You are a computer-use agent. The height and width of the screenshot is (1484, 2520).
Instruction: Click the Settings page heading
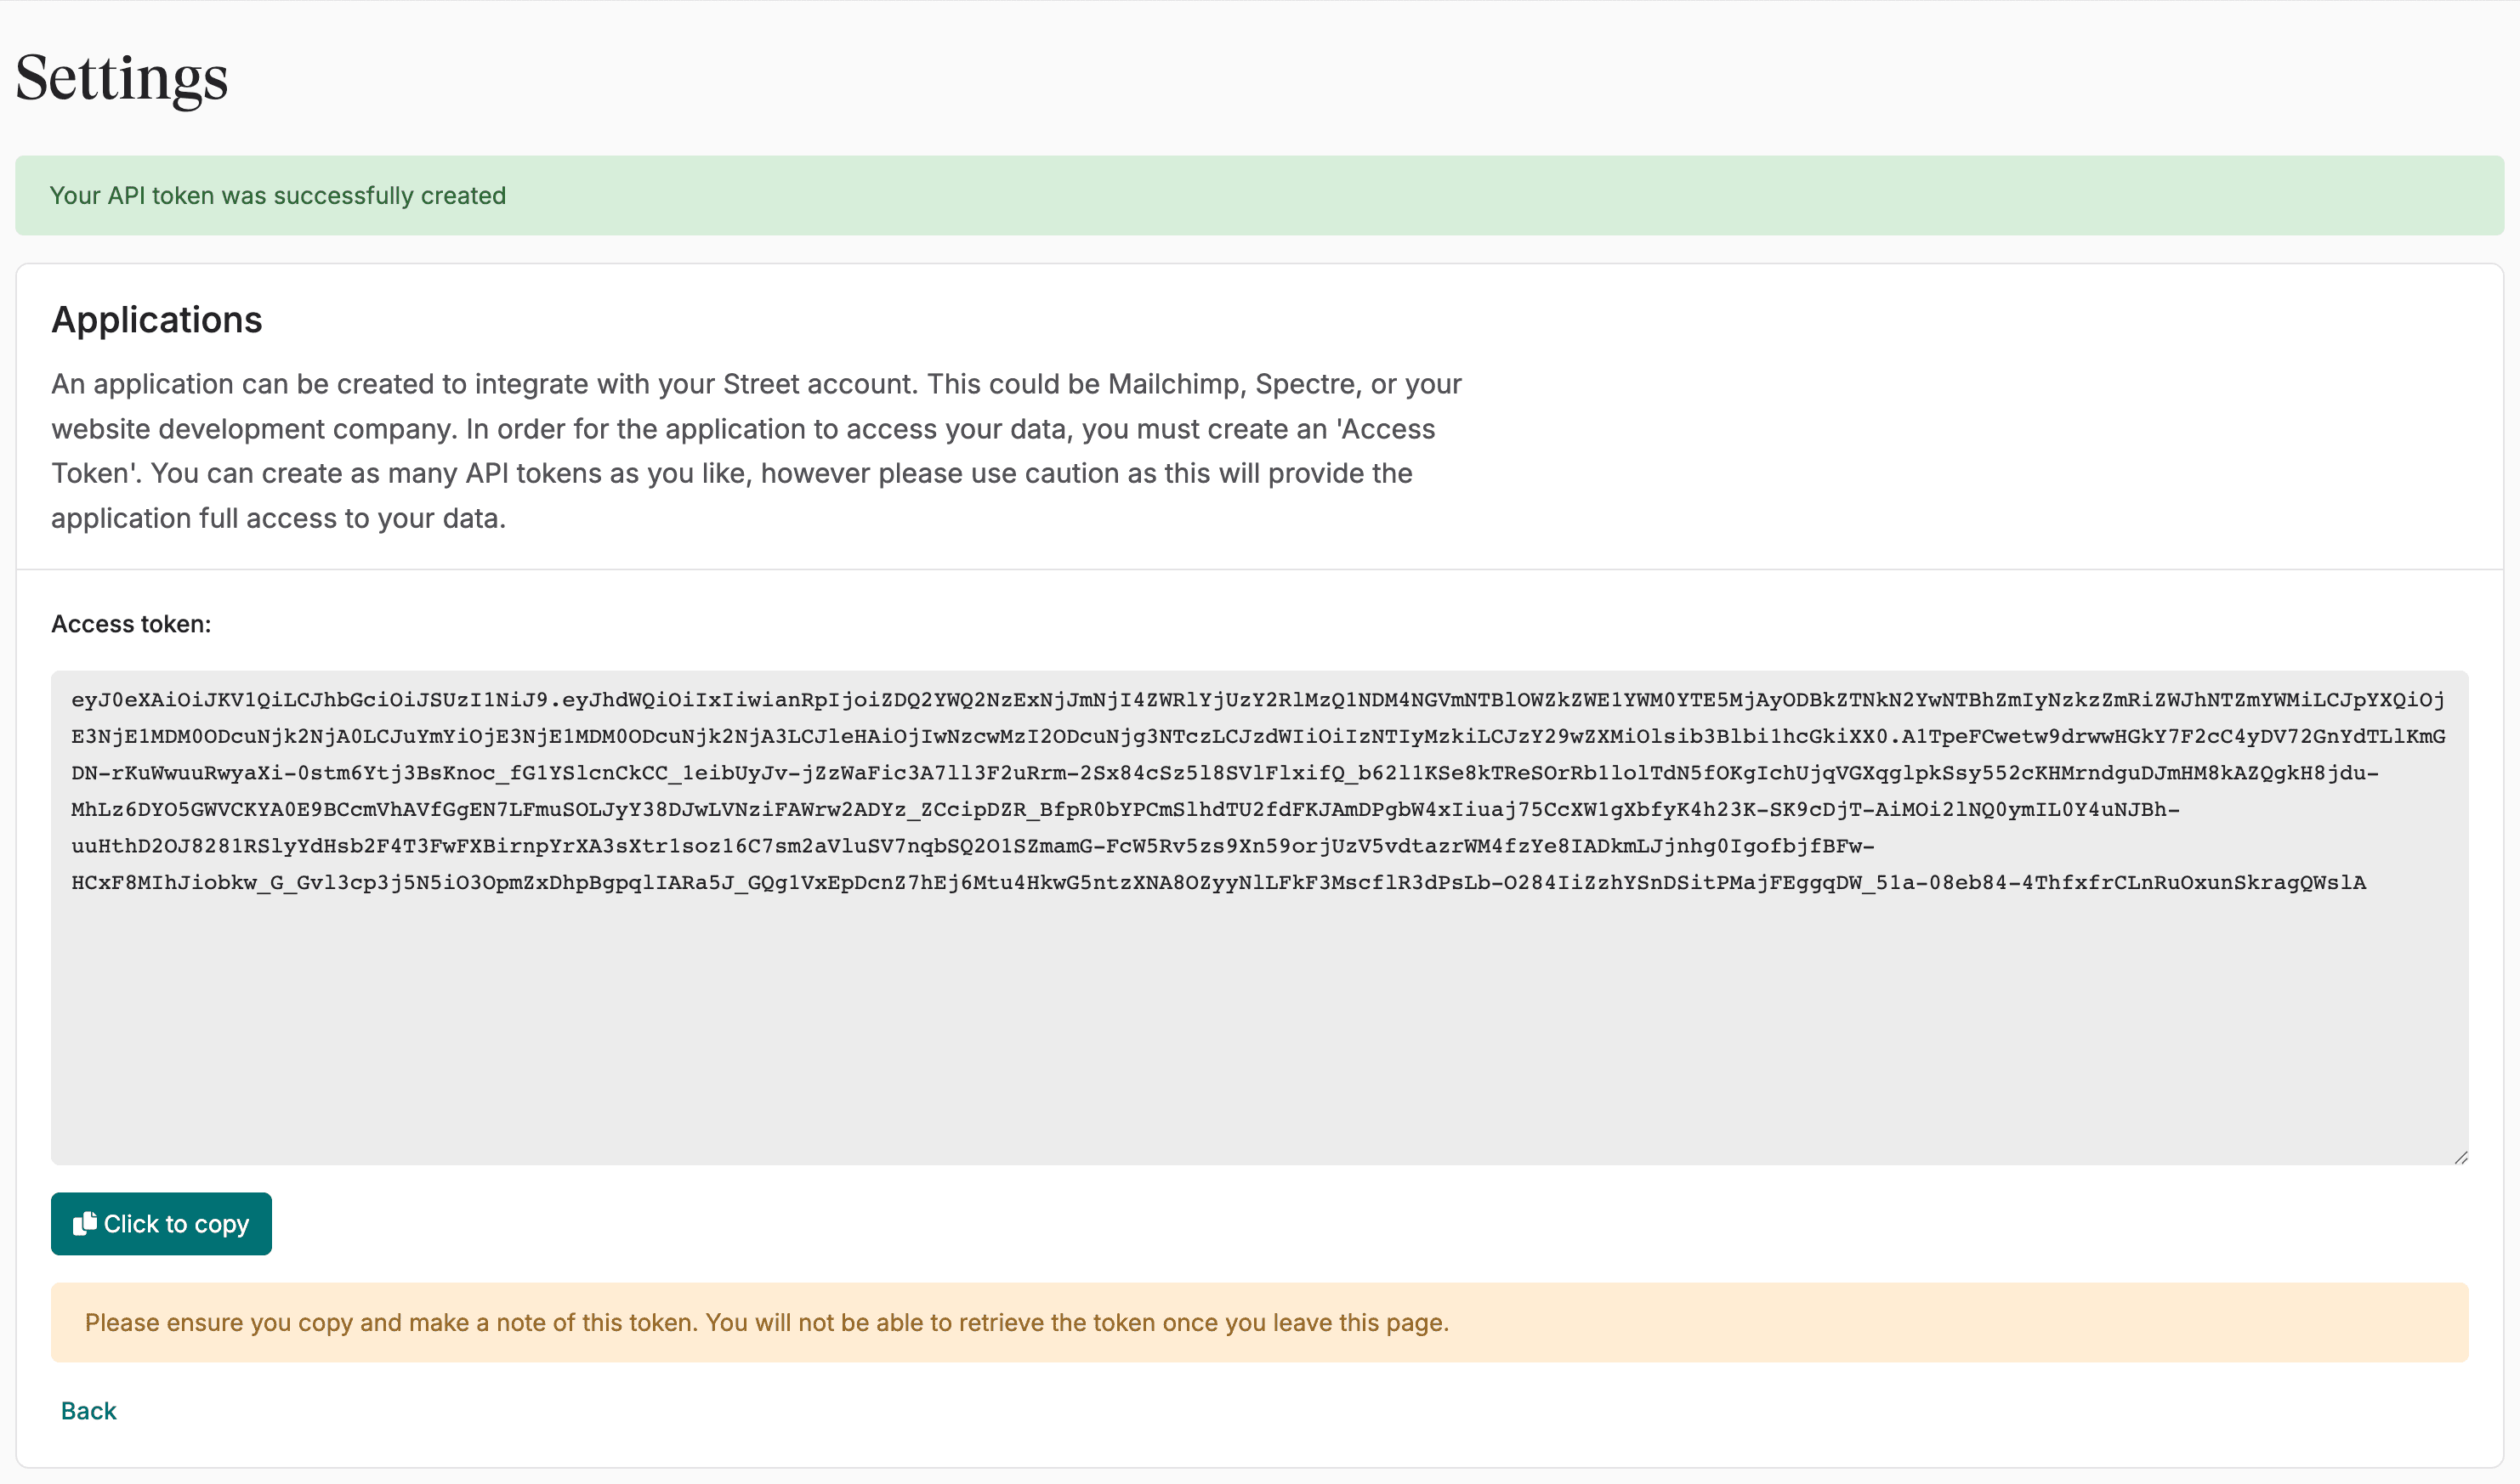(x=122, y=78)
